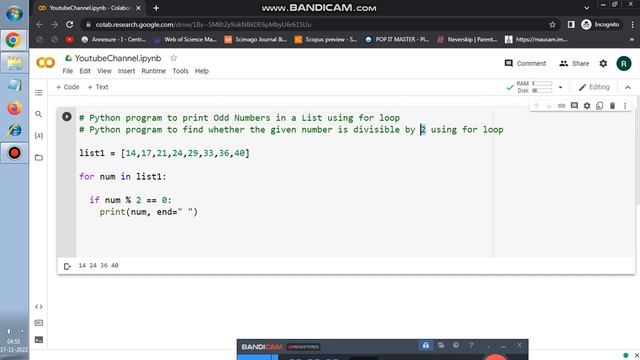Viewport: 640px width, 360px height.
Task: Go back in browser
Action: click(x=39, y=24)
